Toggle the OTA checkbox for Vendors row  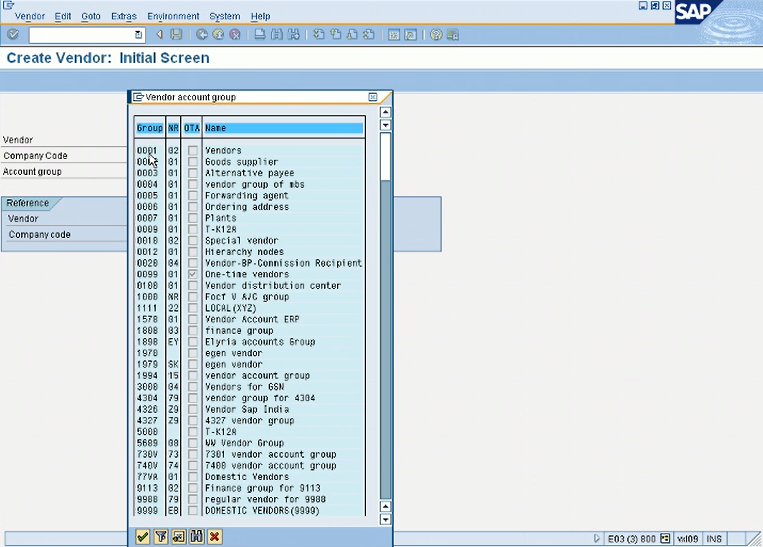pos(193,150)
